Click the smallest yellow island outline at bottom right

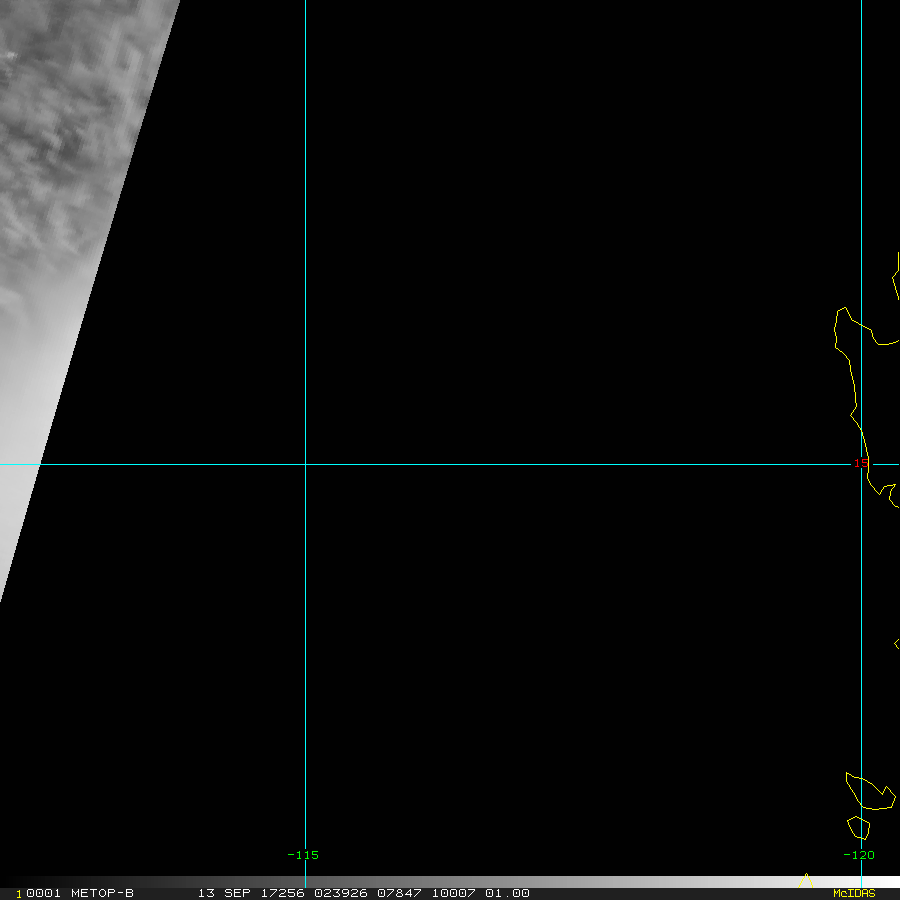(858, 828)
